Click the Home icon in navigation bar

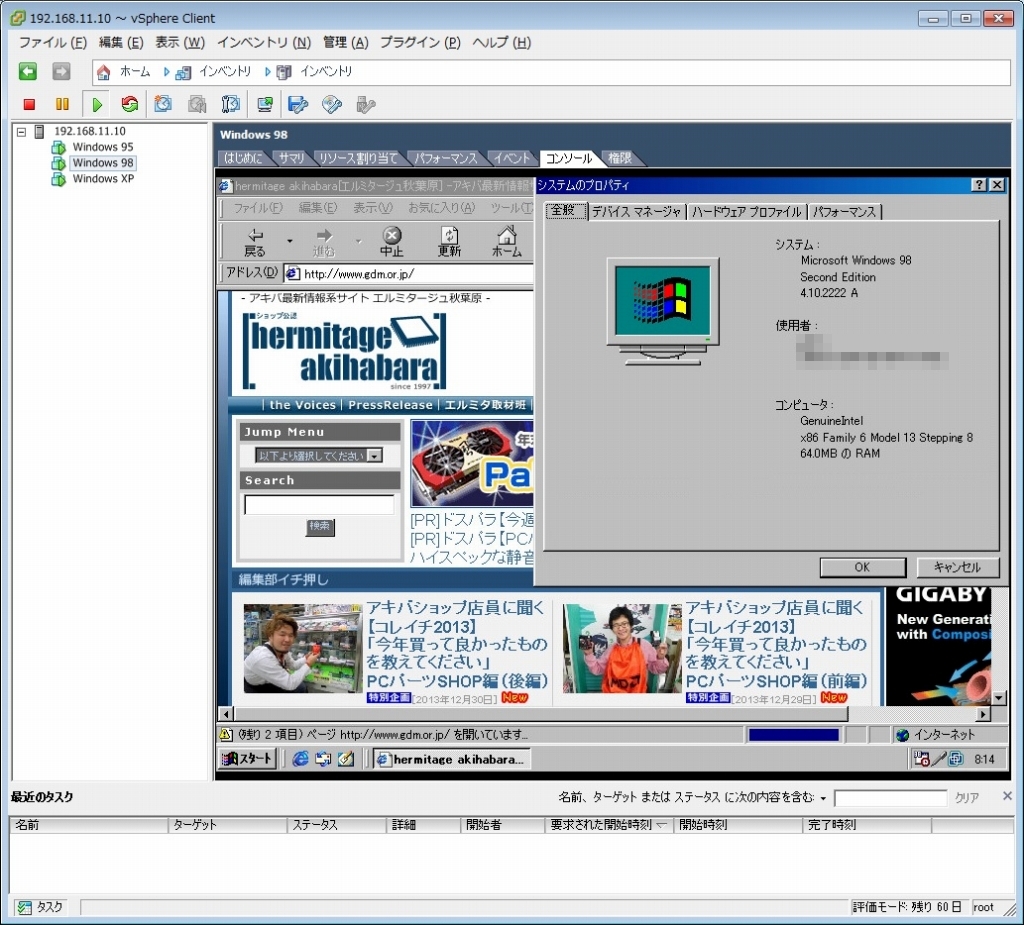click(x=103, y=72)
